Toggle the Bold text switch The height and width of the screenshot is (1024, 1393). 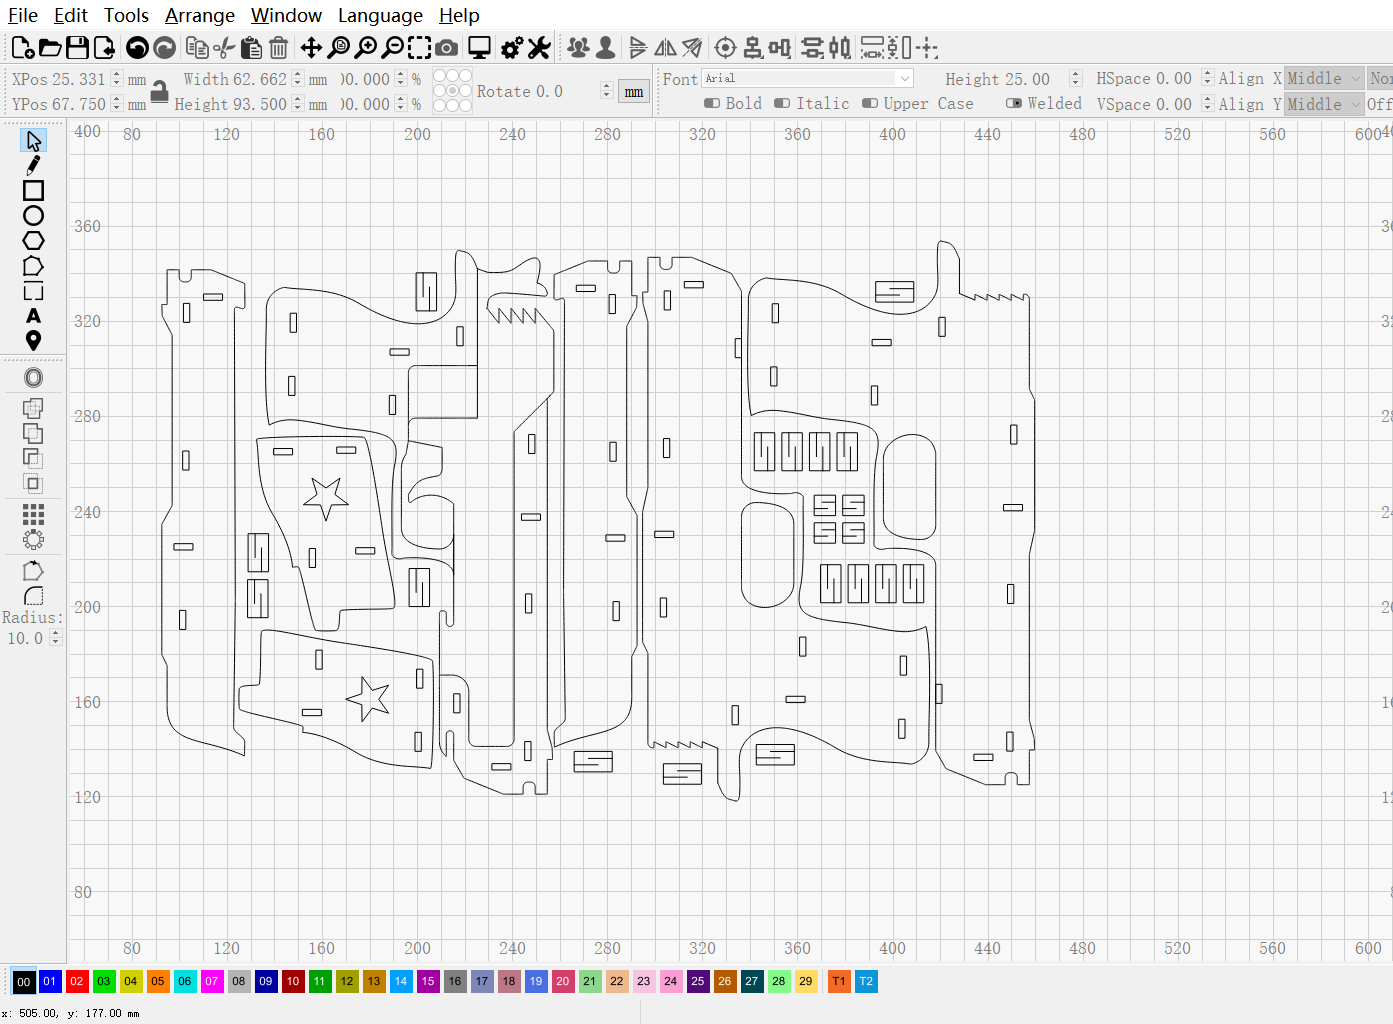712,103
